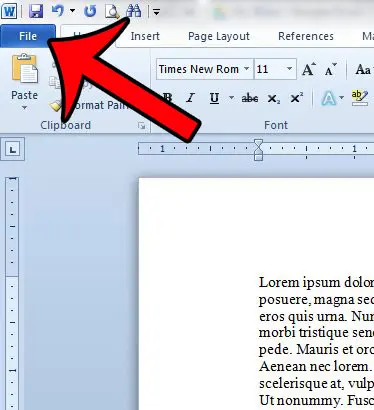Screen dimensions: 374x410
Task: Click the line starting "scelerisque at"
Action: [316, 383]
